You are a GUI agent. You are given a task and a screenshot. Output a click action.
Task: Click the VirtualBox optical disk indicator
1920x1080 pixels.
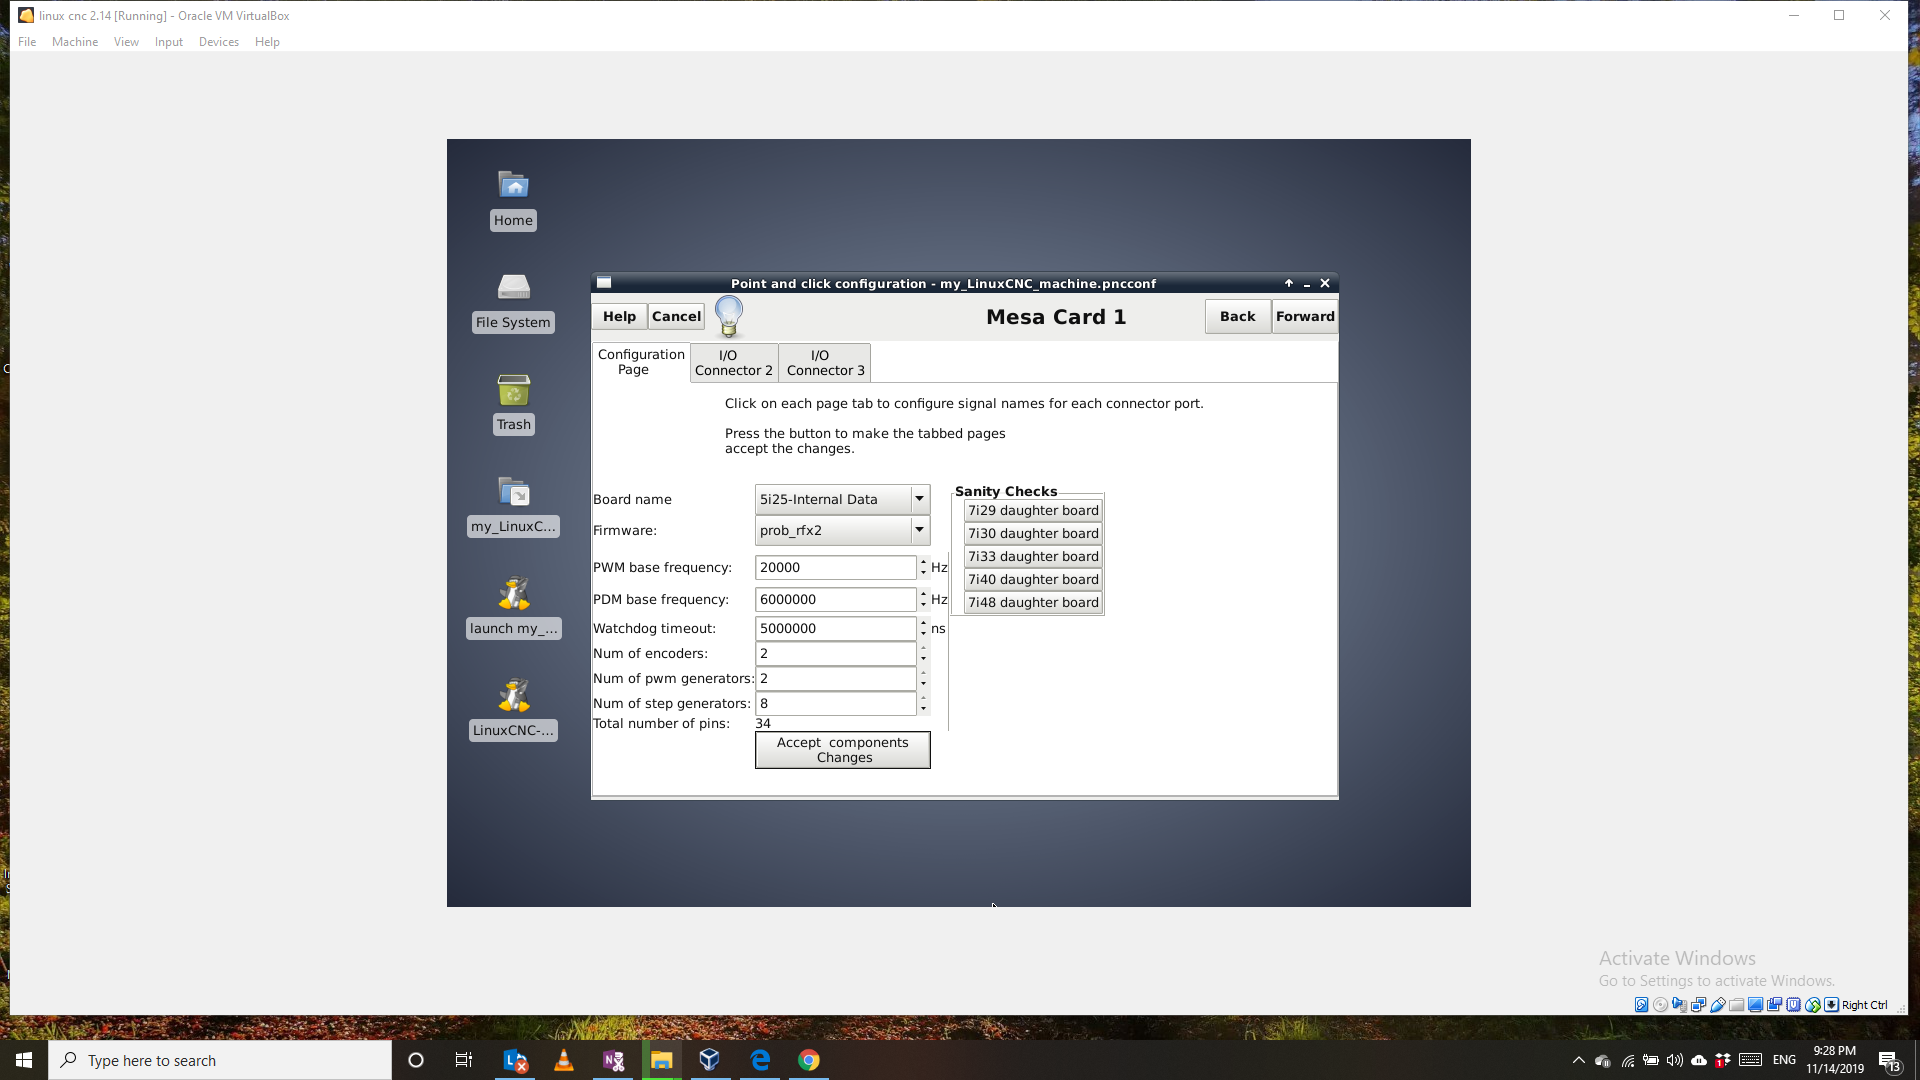coord(1660,1005)
